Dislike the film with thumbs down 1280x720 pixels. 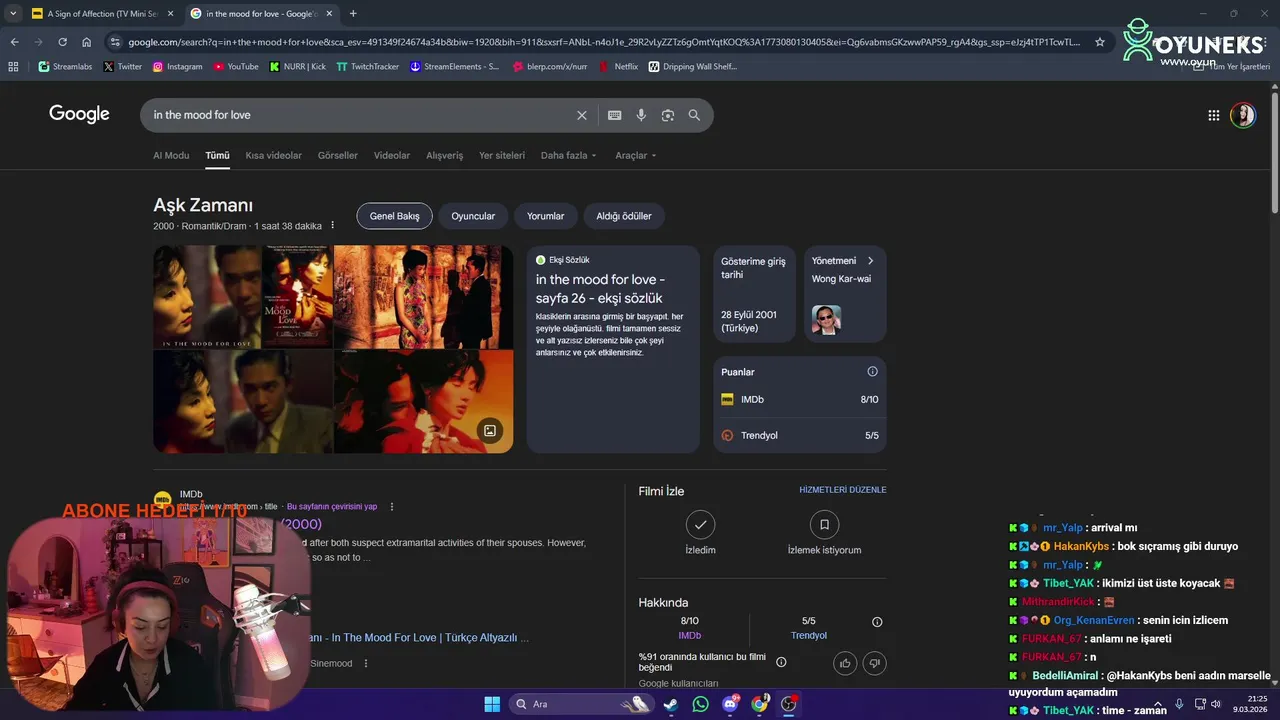pyautogui.click(x=875, y=662)
